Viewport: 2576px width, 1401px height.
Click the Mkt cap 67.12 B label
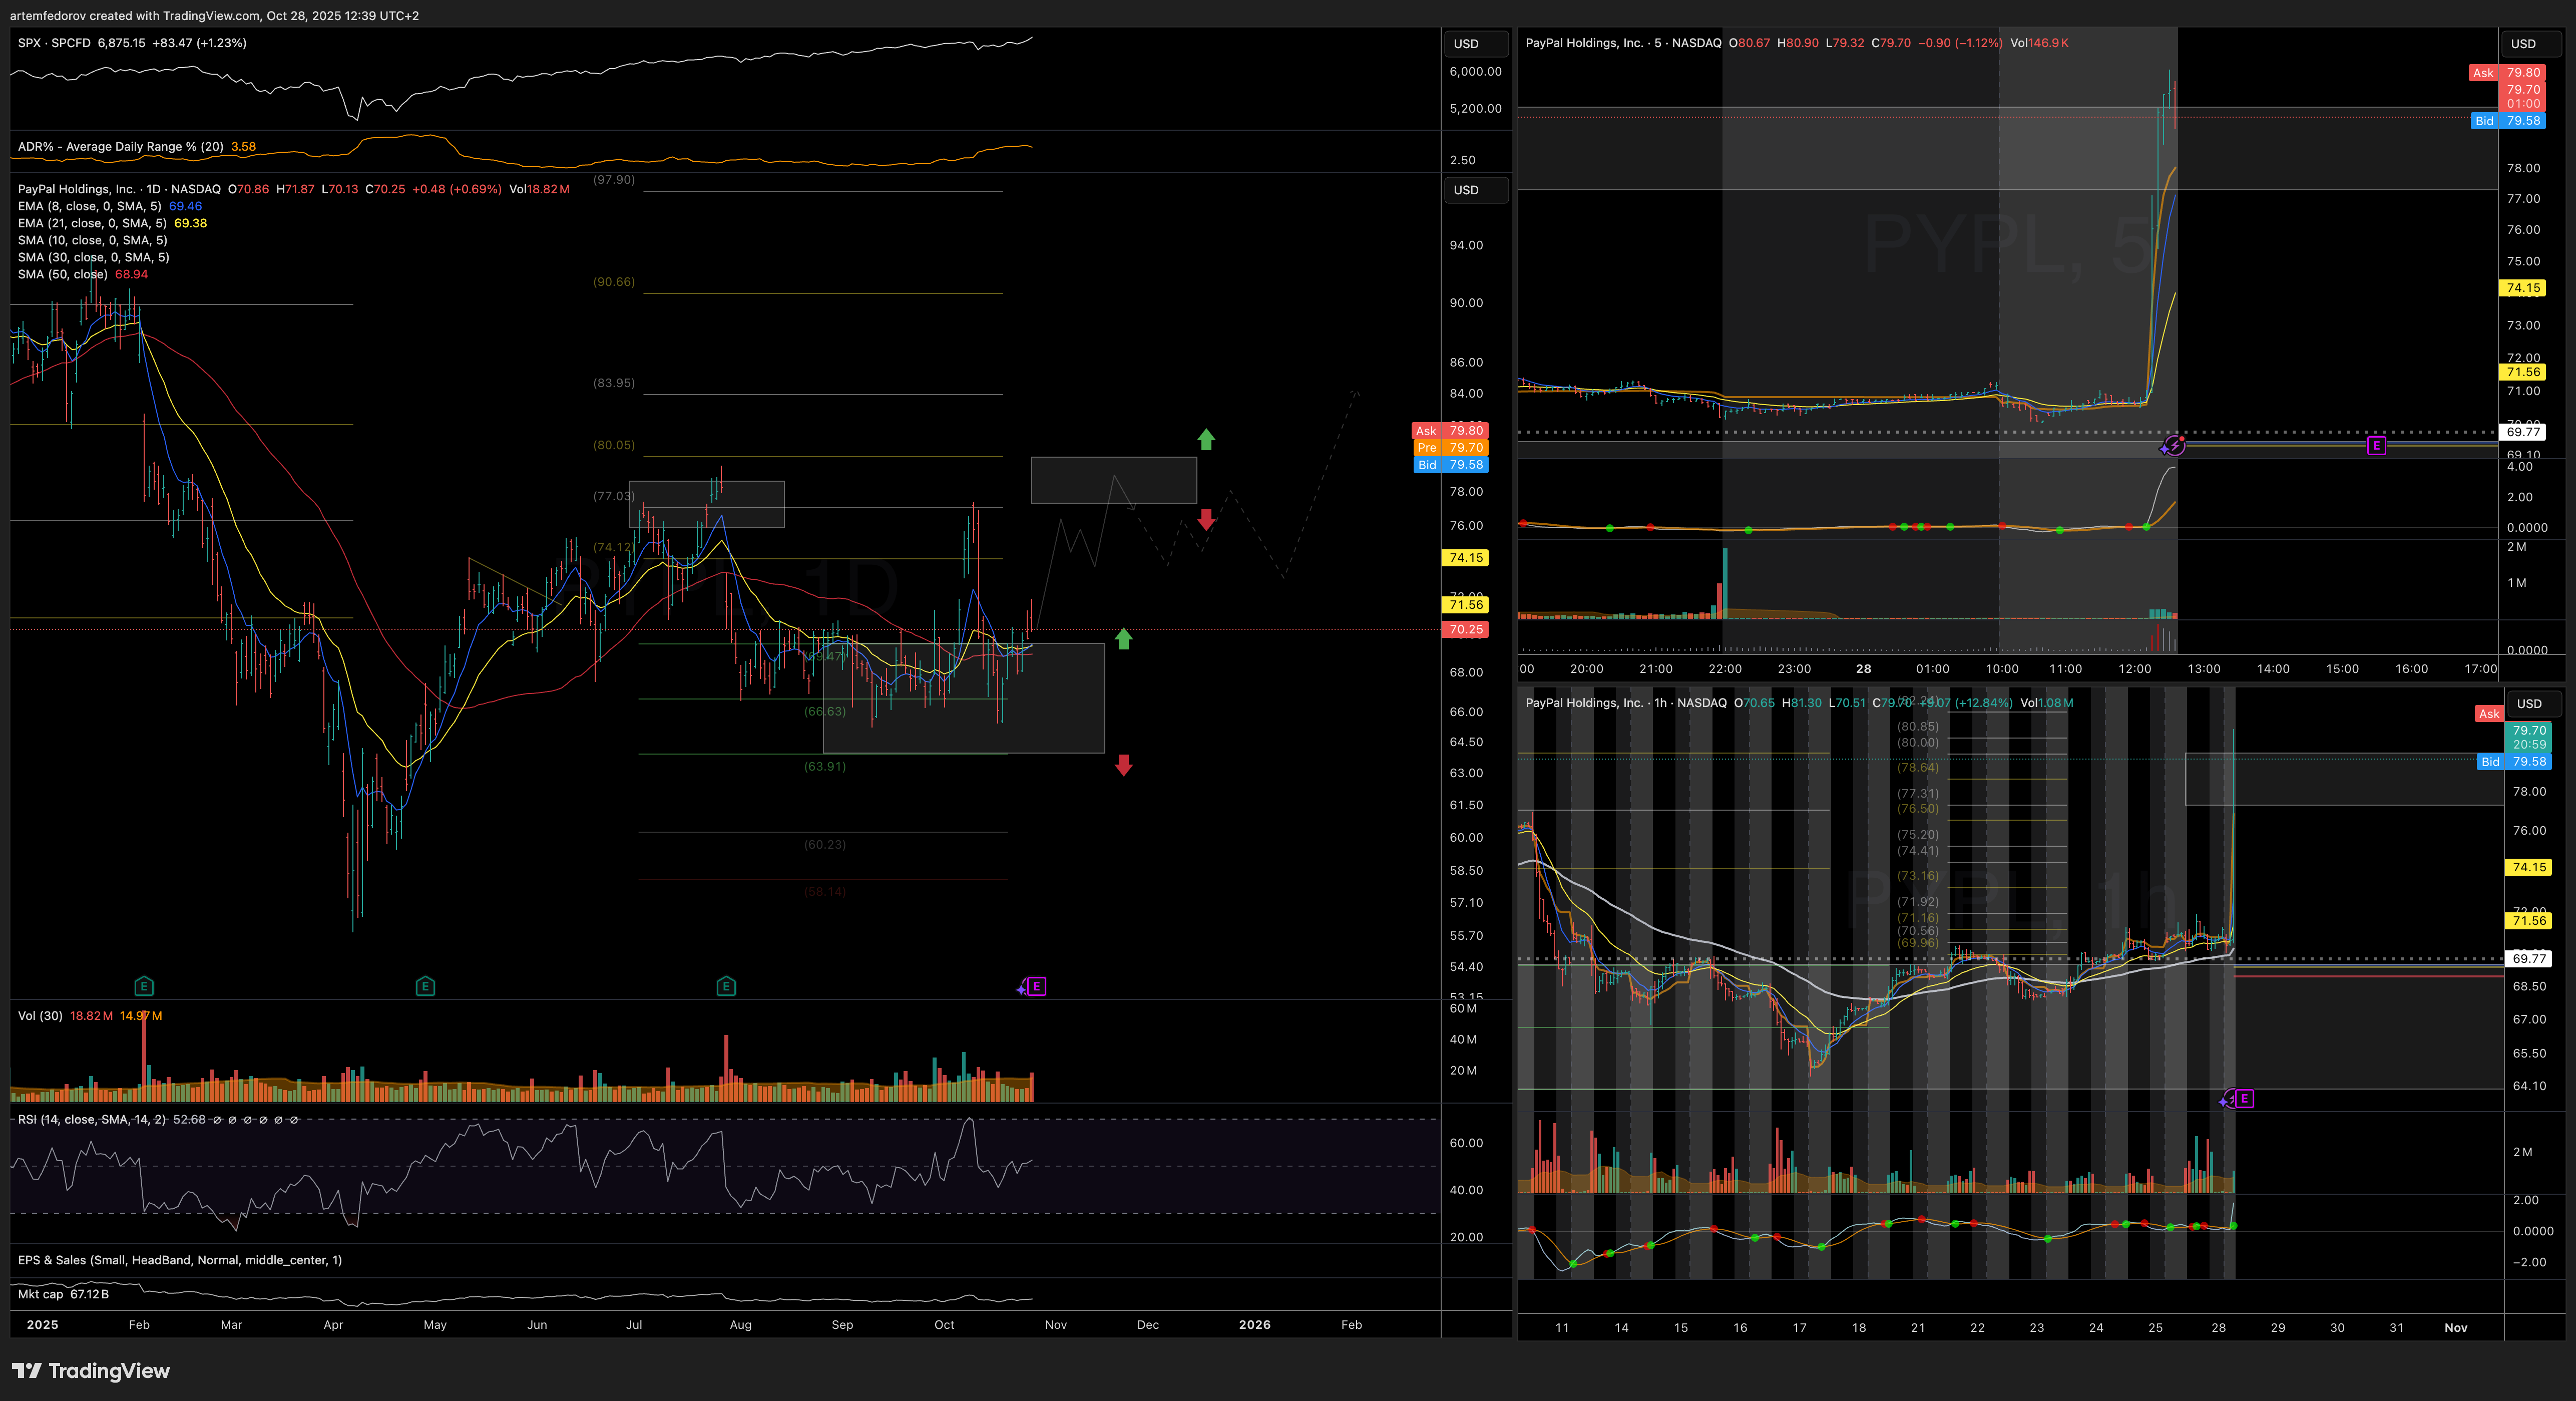tap(64, 1294)
